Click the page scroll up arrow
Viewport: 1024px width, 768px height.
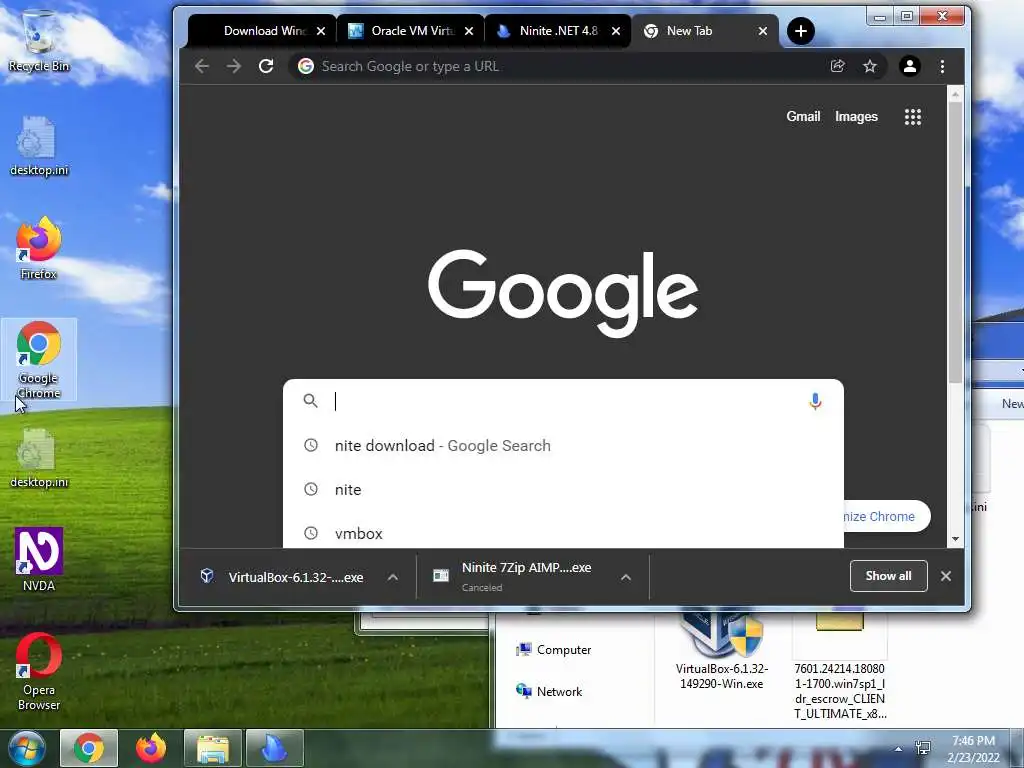pos(955,94)
